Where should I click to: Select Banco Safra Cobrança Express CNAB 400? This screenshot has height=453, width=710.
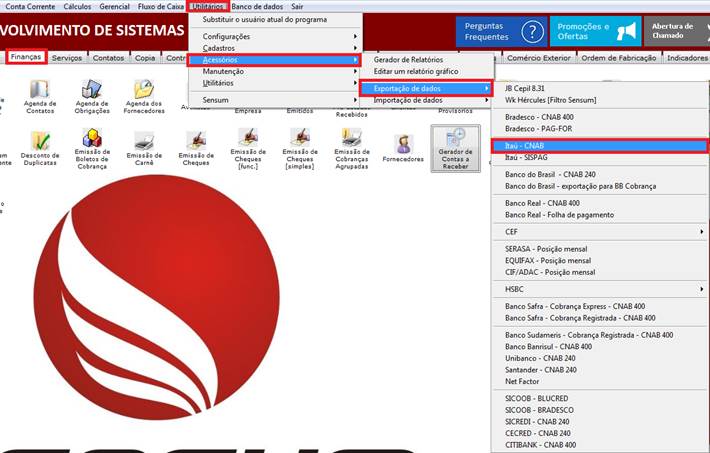point(600,306)
